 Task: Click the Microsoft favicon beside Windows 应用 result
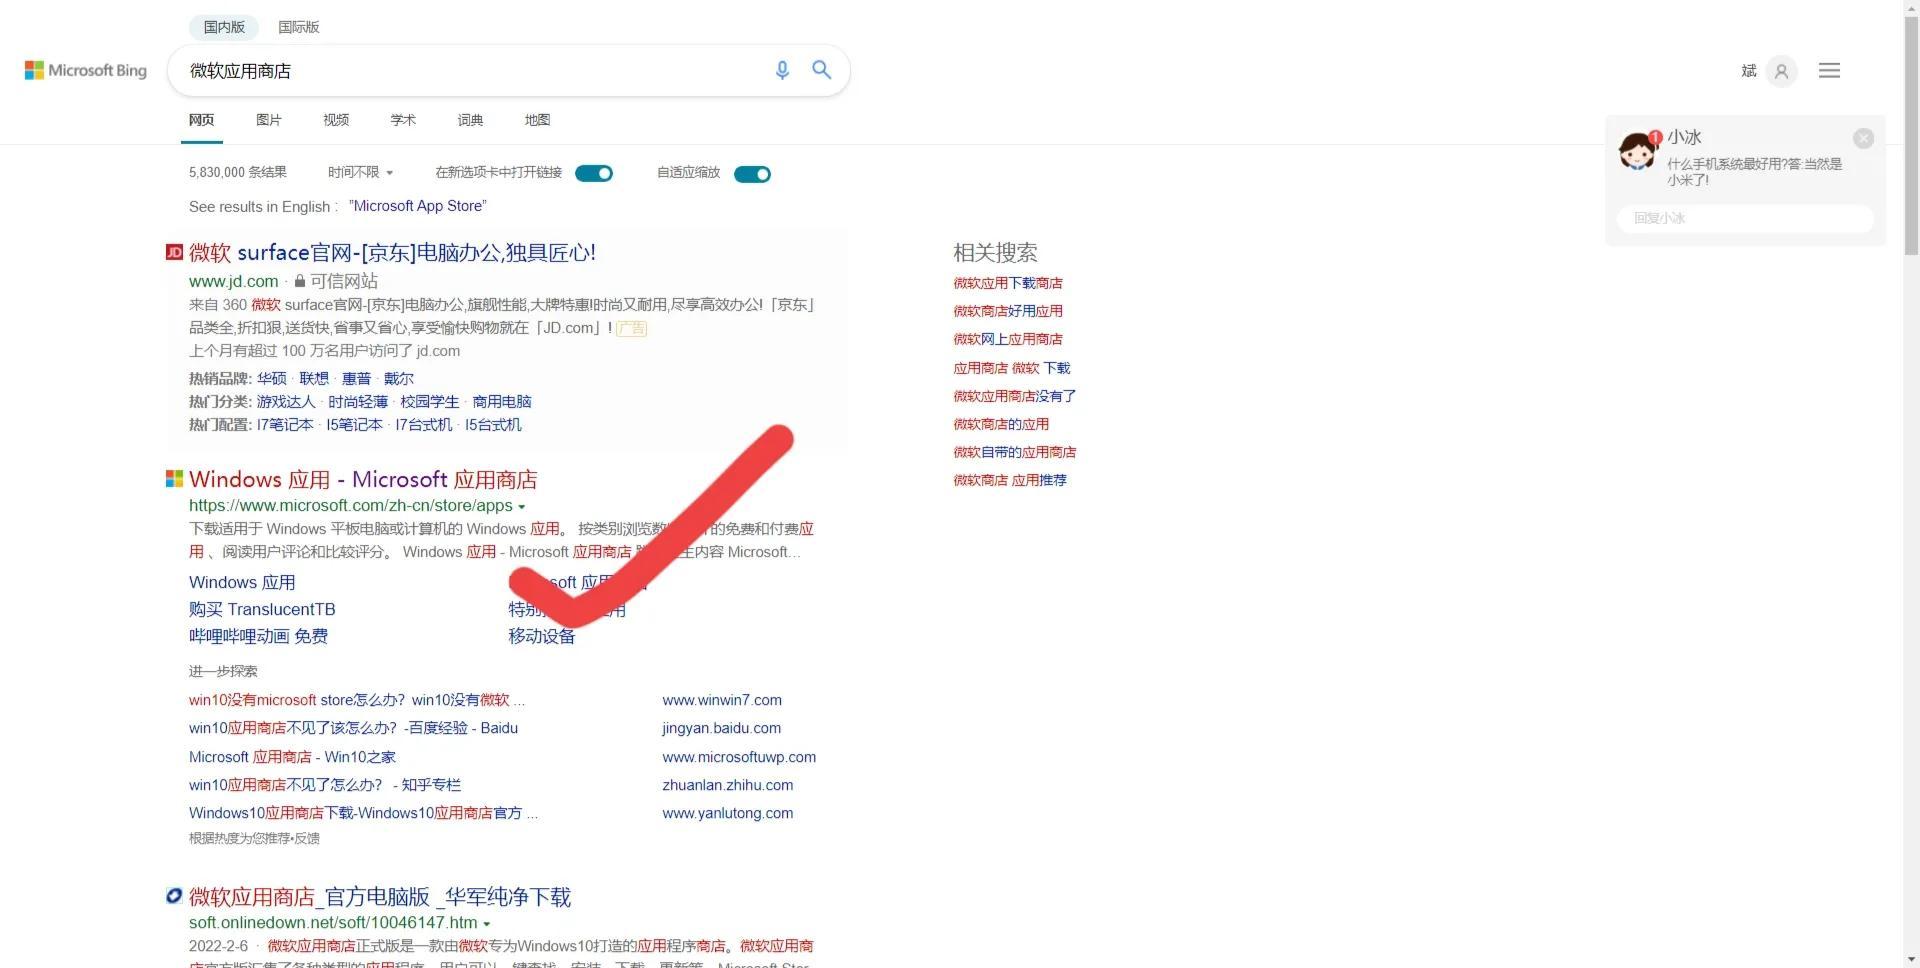[x=174, y=479]
